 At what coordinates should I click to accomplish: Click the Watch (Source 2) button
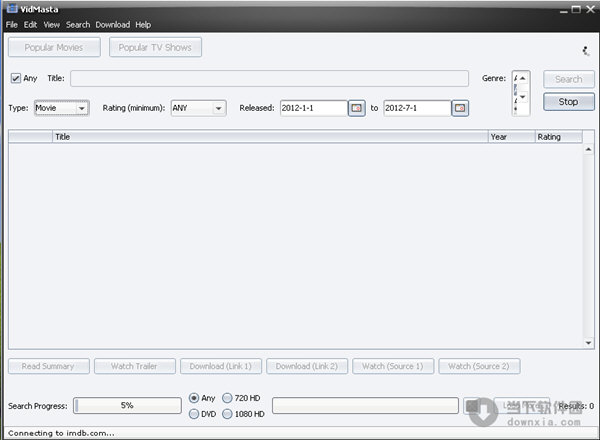coord(479,366)
